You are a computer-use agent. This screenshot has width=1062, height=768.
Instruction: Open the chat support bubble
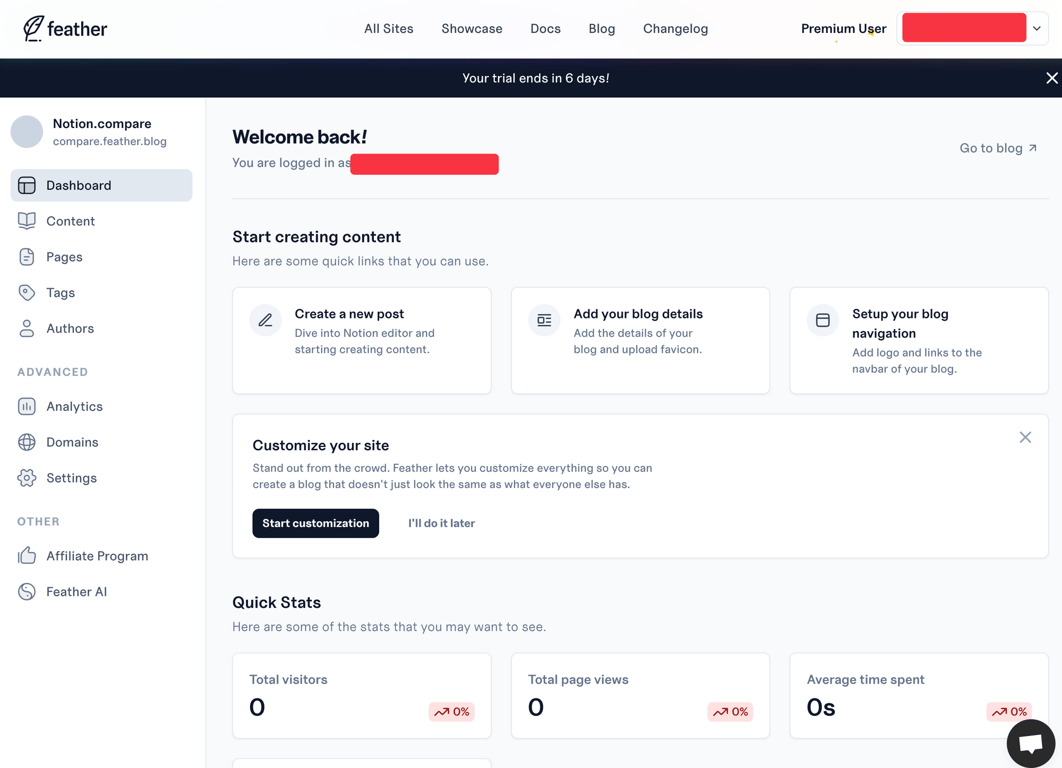coord(1031,744)
